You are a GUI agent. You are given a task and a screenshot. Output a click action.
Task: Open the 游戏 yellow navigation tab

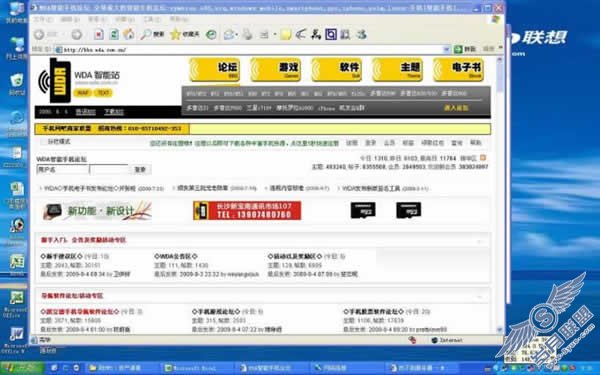pyautogui.click(x=276, y=70)
